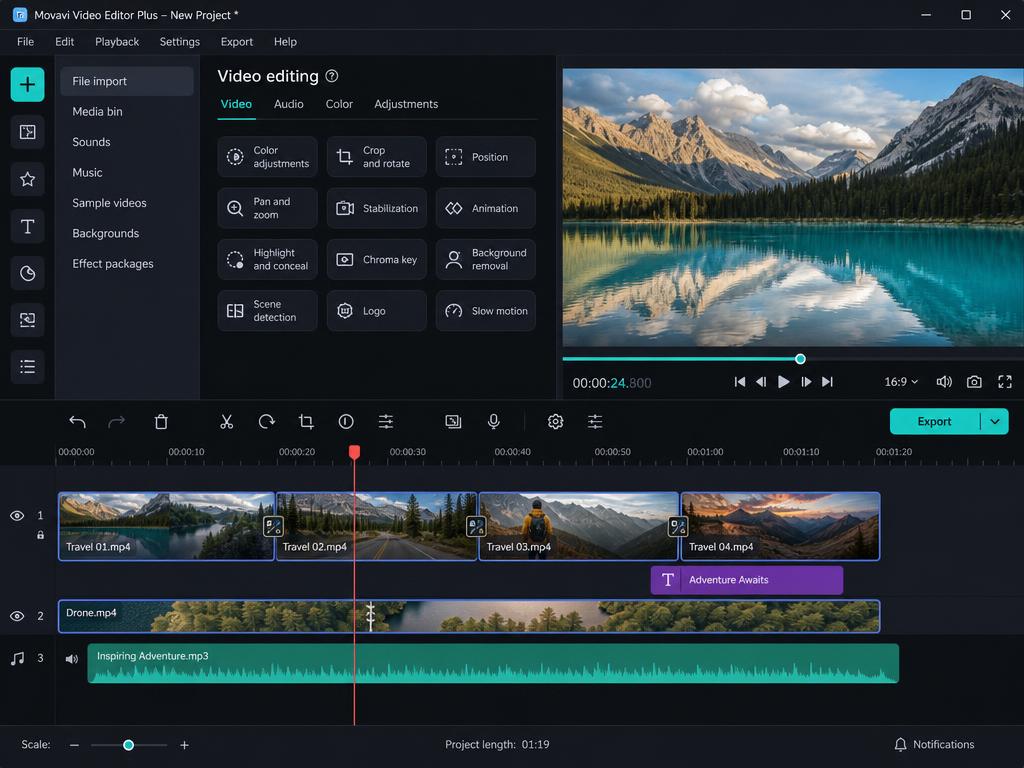Open the Pan and zoom tool

(268, 208)
